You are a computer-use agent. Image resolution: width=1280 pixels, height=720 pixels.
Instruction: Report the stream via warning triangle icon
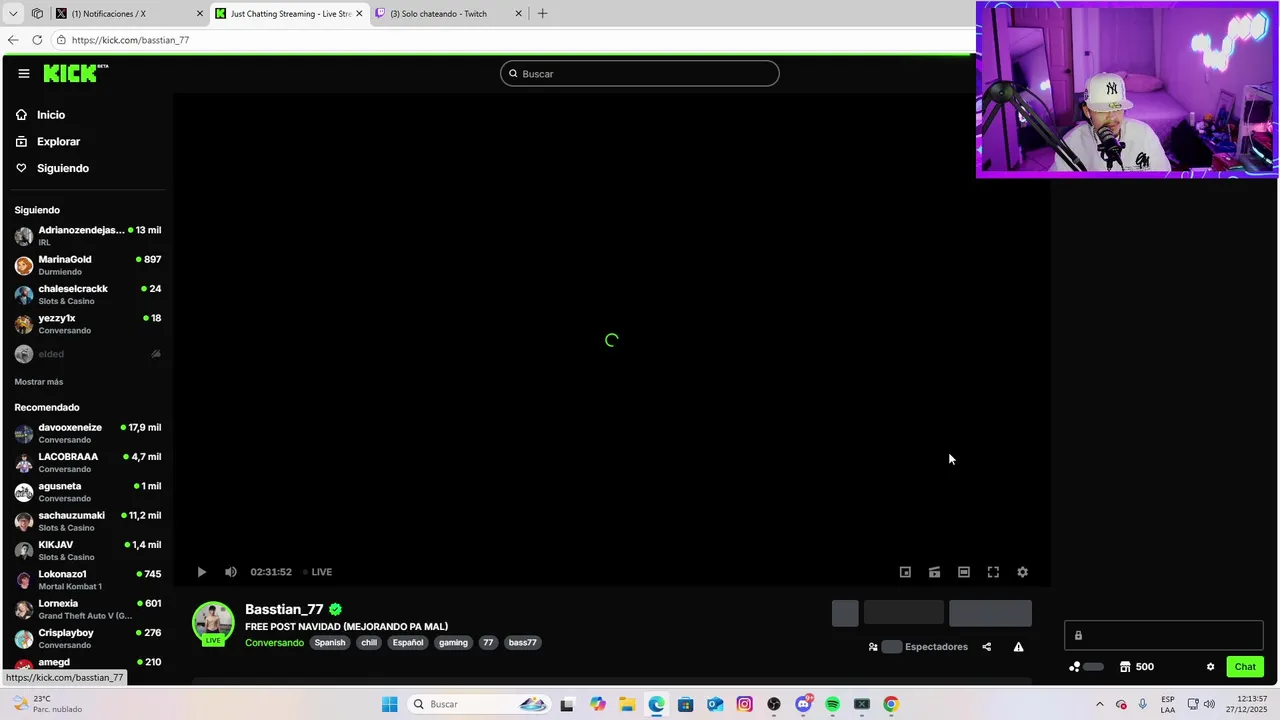pyautogui.click(x=1018, y=647)
